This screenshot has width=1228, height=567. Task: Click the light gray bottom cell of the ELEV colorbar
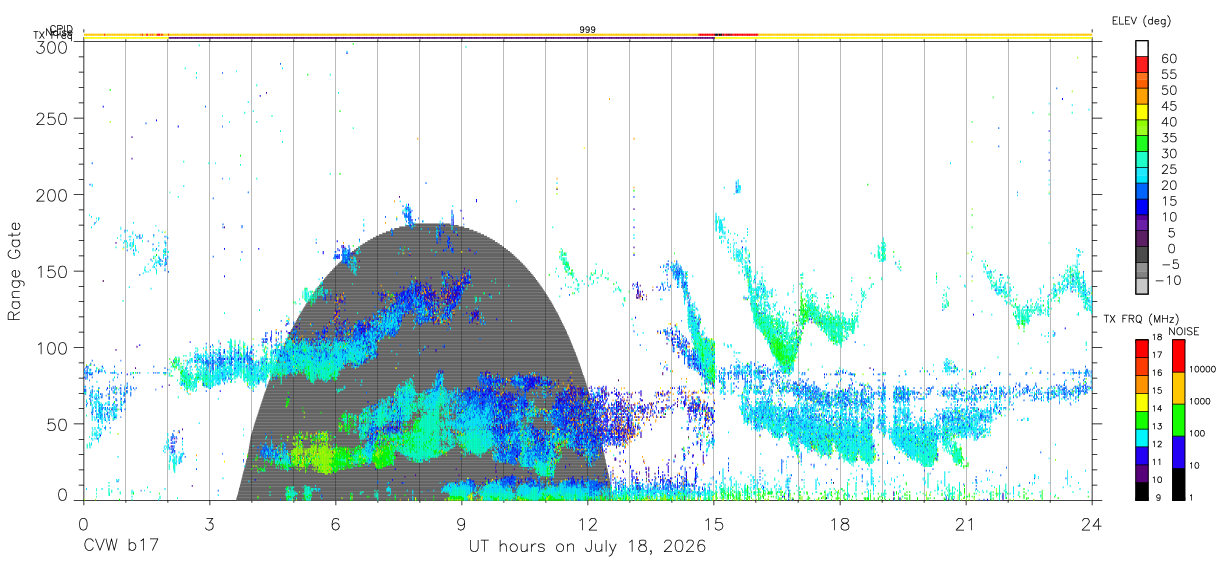point(1142,288)
